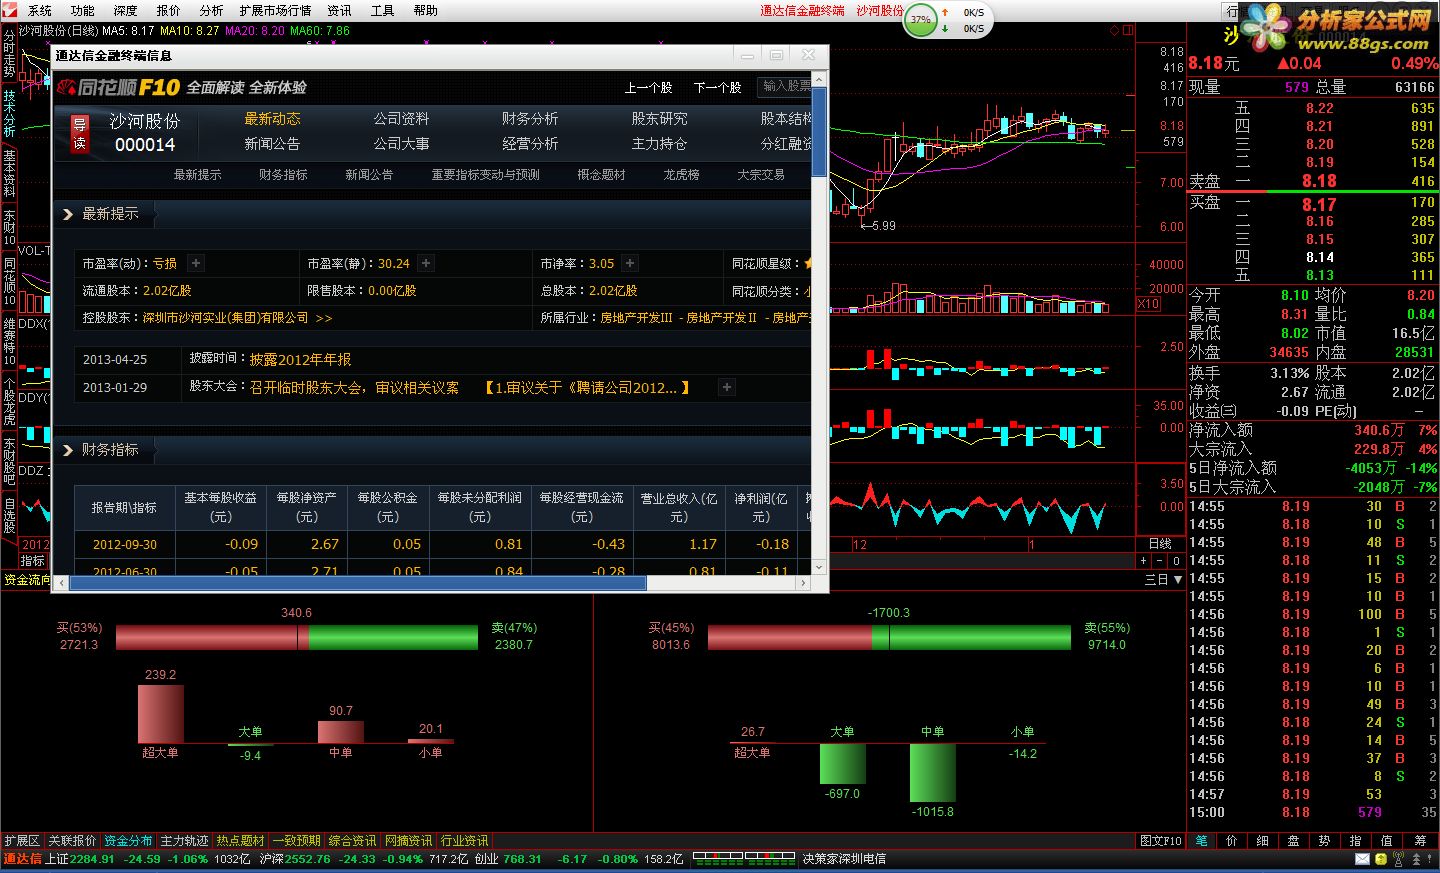1440x873 pixels.
Task: Open the 日线 period selector
Action: click(x=1160, y=544)
